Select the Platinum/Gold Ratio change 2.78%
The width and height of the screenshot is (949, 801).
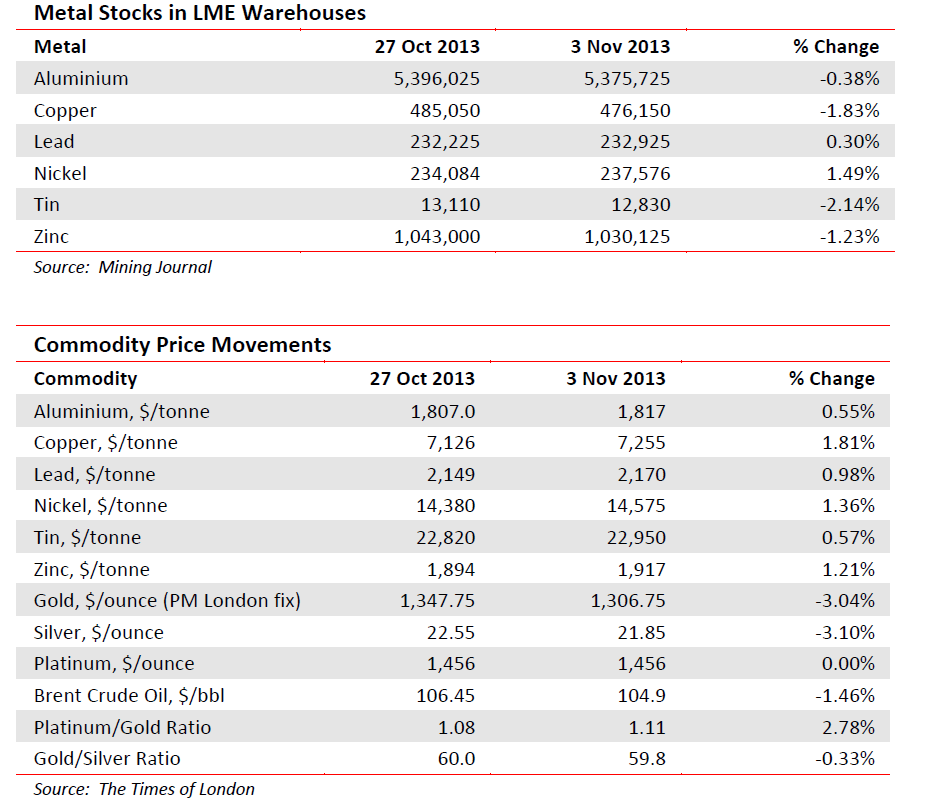[x=849, y=727]
